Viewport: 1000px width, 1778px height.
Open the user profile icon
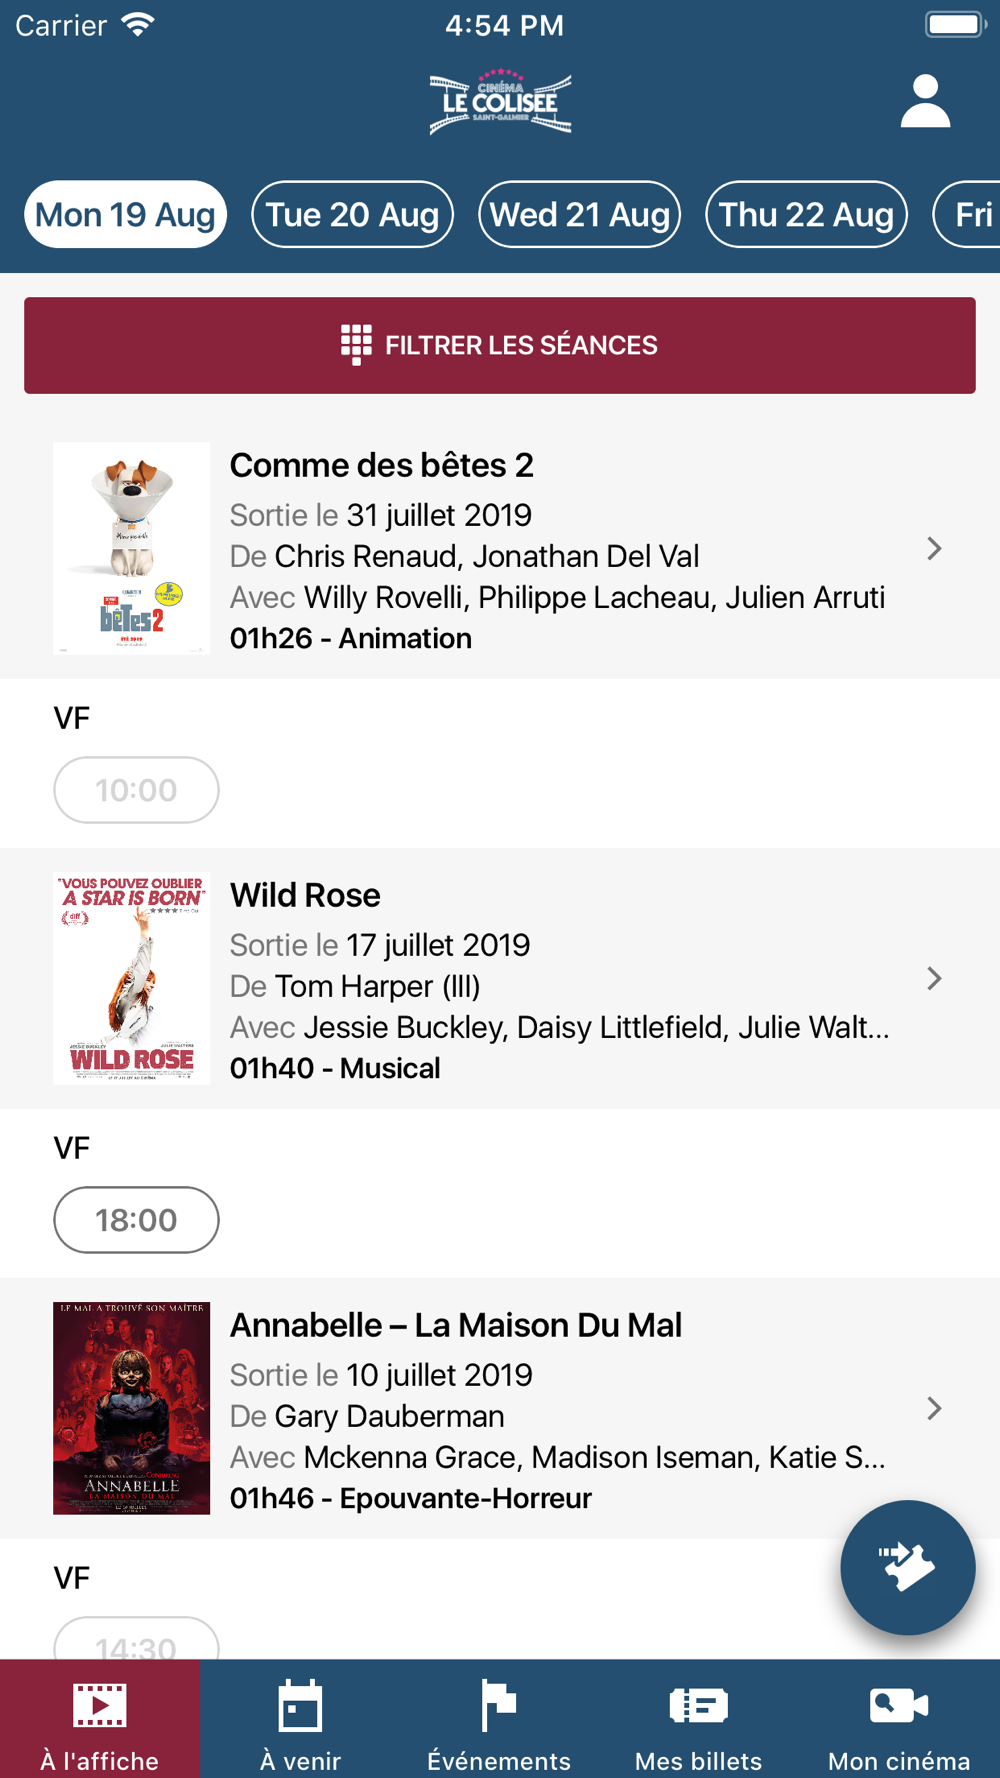(925, 101)
